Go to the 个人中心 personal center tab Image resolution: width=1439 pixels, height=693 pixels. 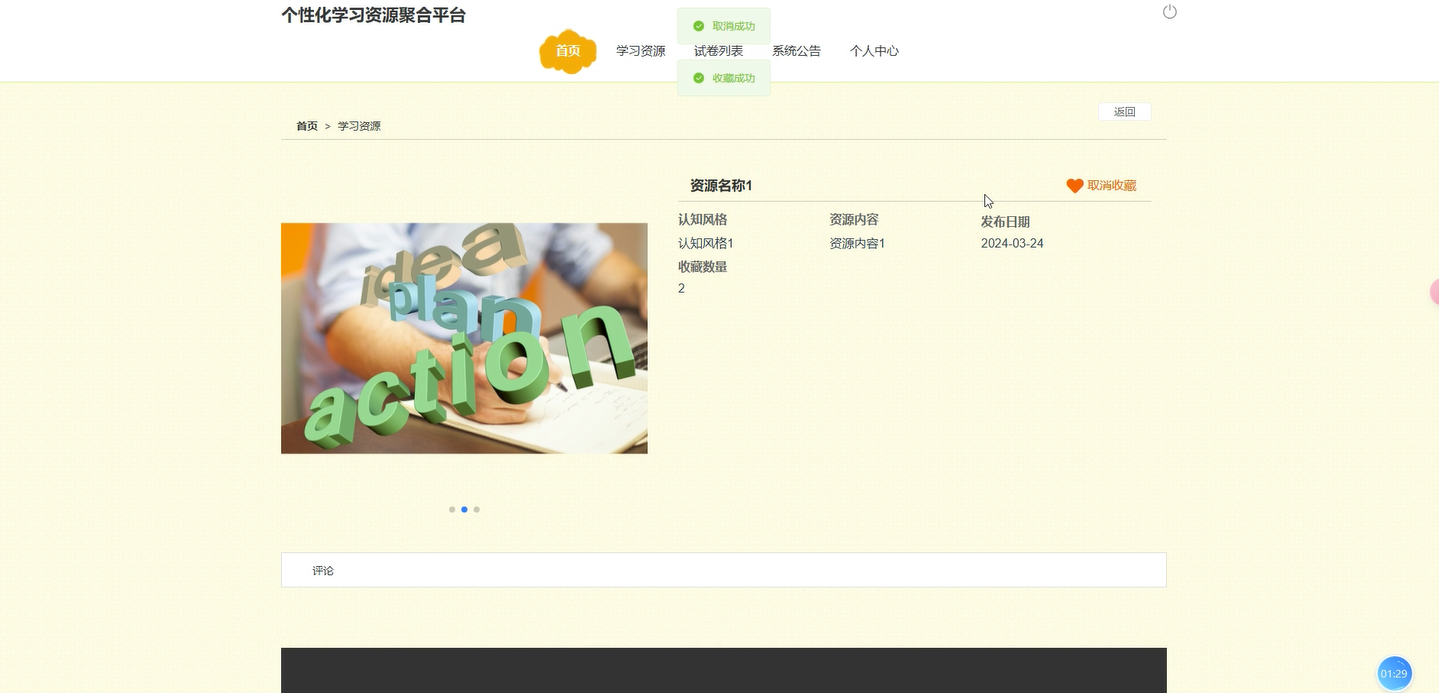pyautogui.click(x=873, y=50)
